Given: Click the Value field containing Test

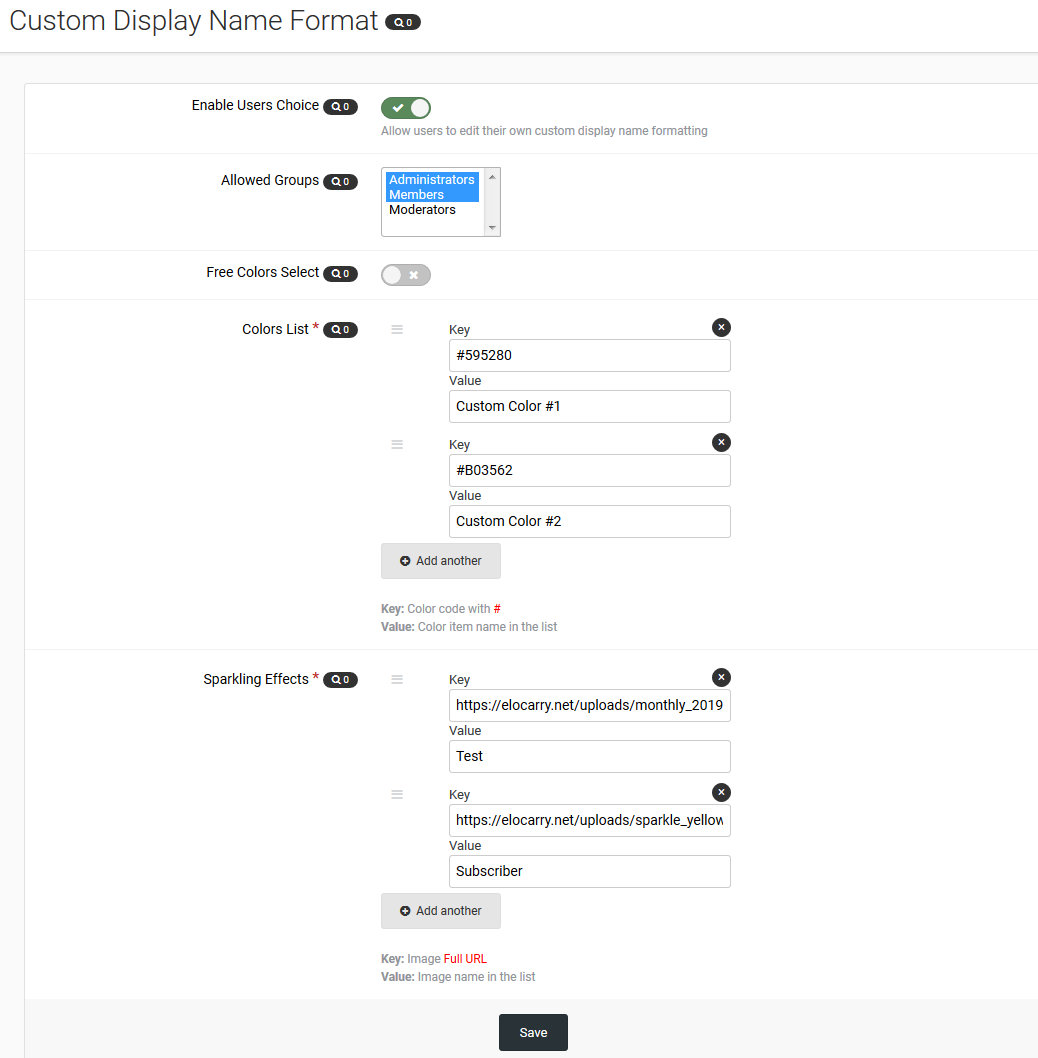Looking at the screenshot, I should coord(589,756).
